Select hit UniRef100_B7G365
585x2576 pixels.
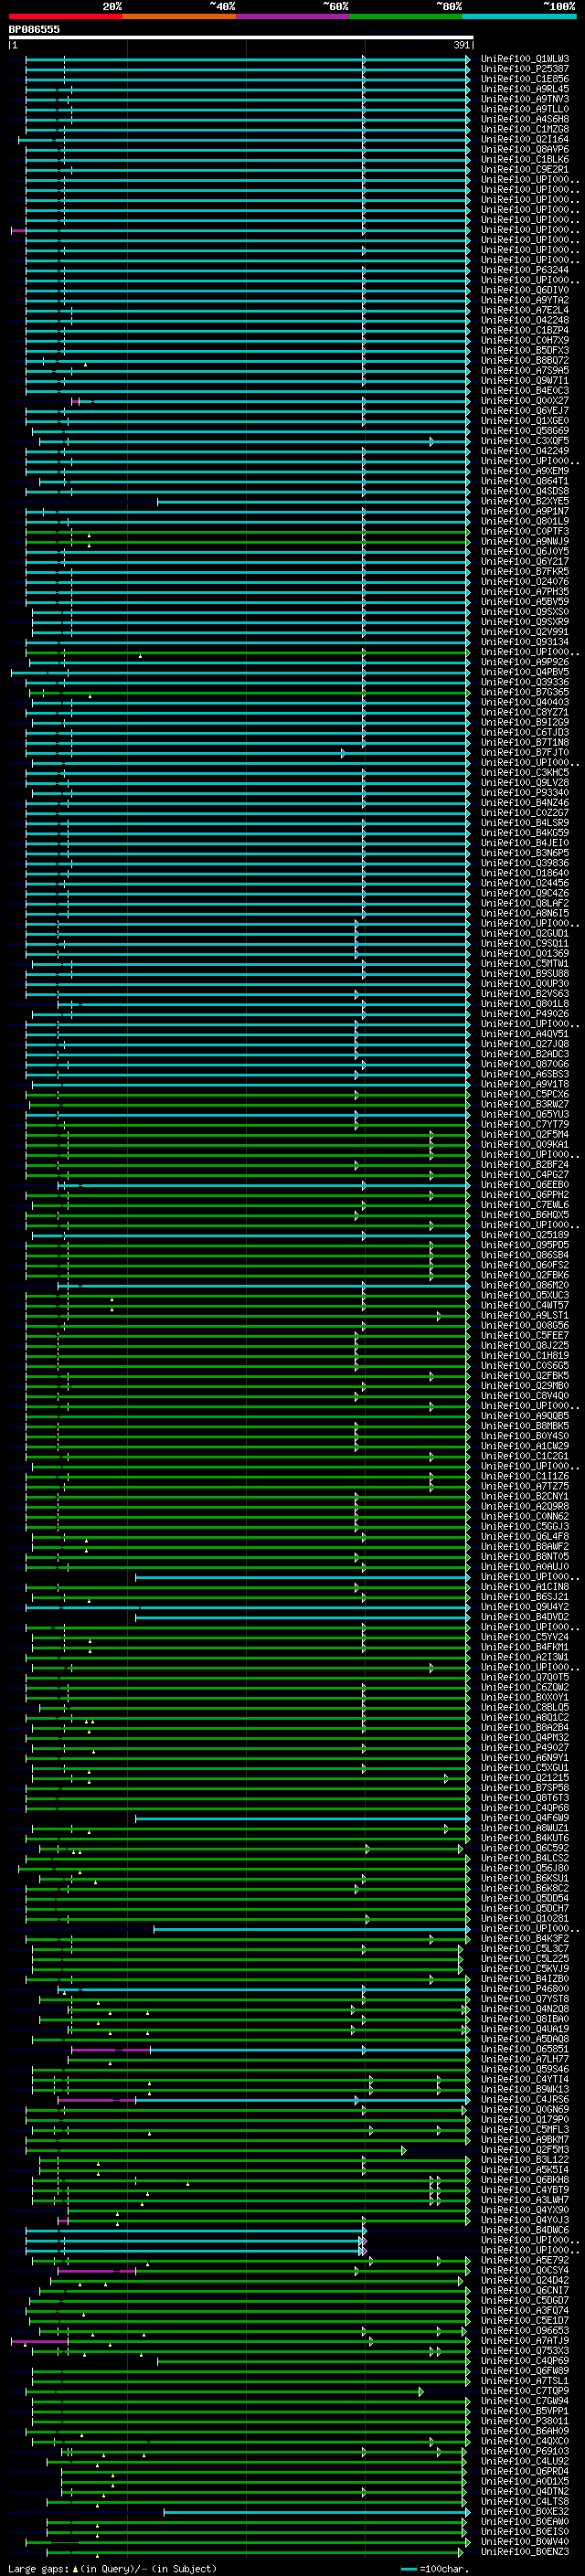pos(524,692)
